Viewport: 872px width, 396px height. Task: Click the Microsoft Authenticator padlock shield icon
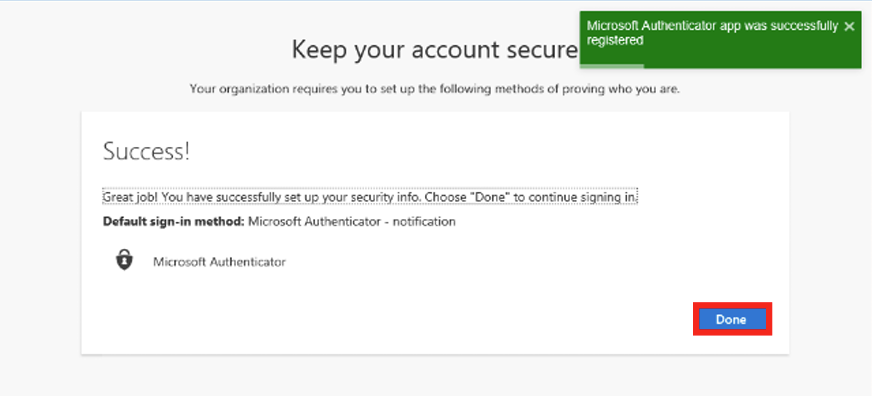(125, 260)
